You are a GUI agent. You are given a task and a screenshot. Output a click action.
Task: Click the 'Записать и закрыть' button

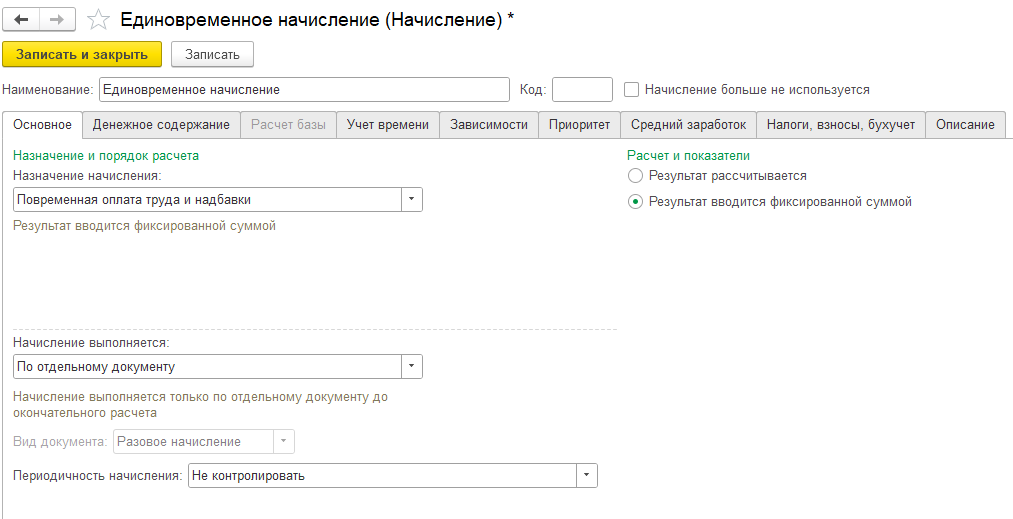pyautogui.click(x=82, y=54)
